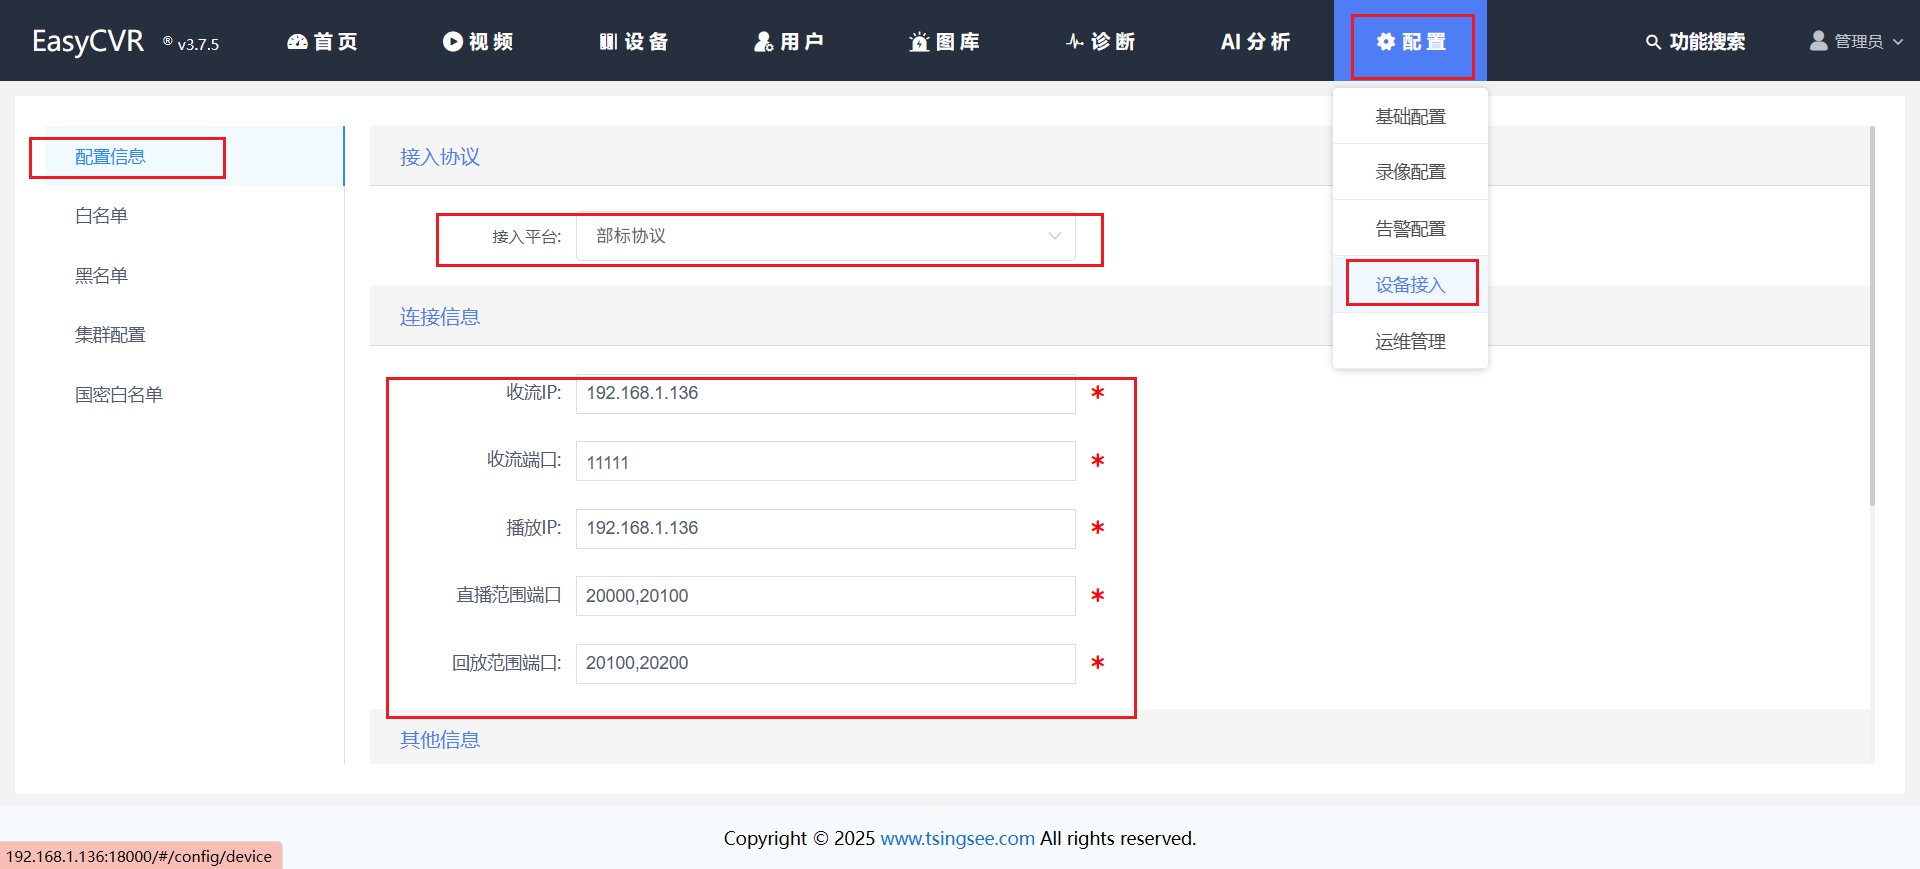Click the dashboard icon beside 首页
The image size is (1920, 869).
[x=297, y=42]
